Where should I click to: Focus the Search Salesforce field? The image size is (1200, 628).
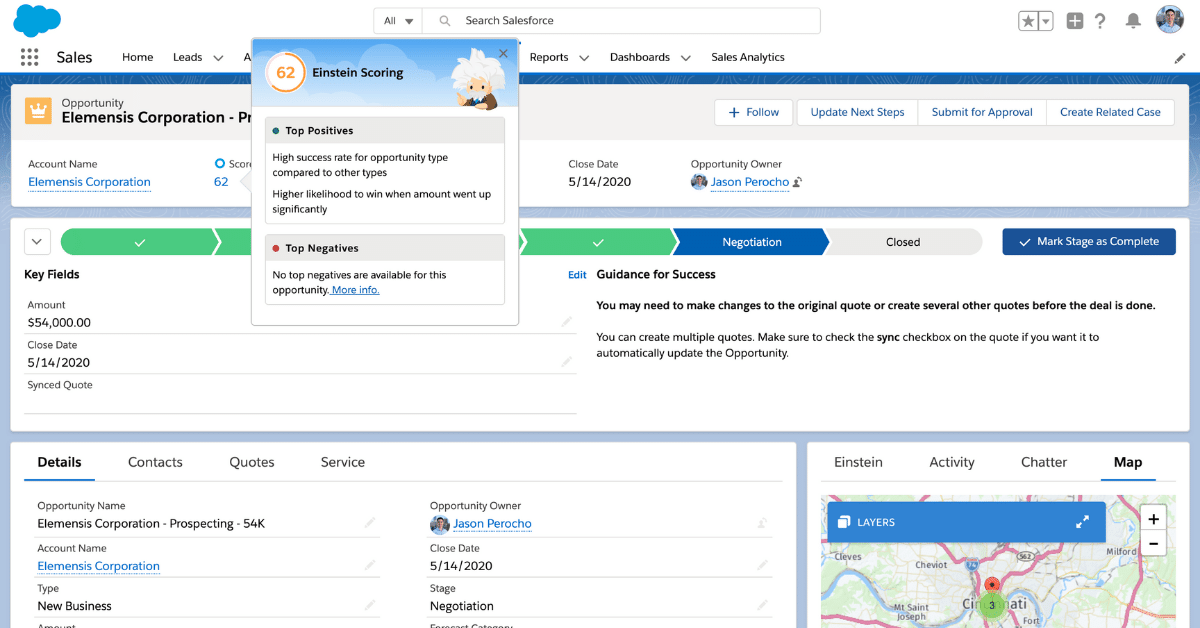[621, 21]
